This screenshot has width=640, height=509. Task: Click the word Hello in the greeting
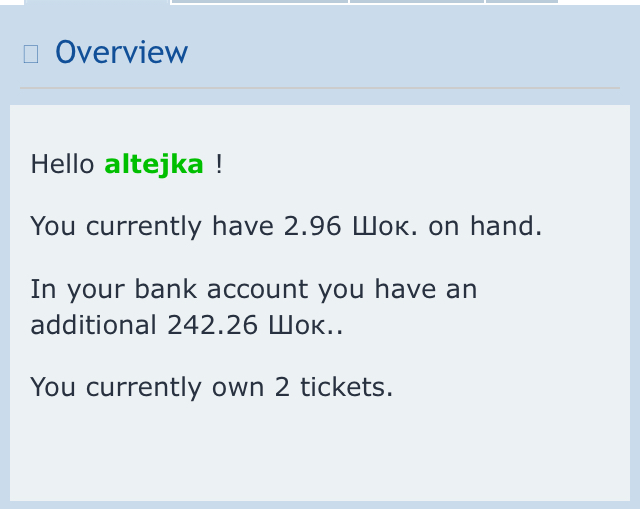[64, 164]
